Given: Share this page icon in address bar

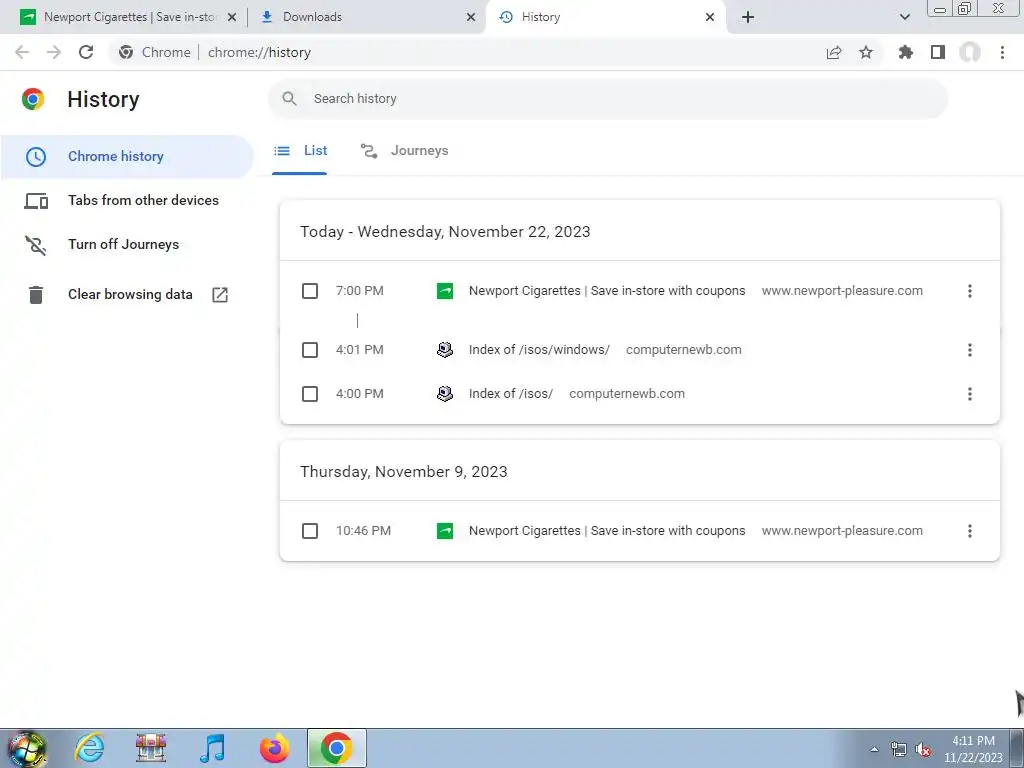Looking at the screenshot, I should click(x=834, y=53).
